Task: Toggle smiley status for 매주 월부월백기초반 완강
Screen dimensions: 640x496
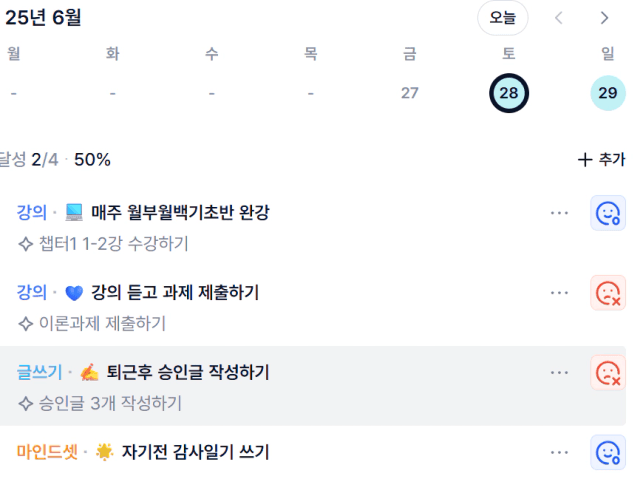Action: 607,213
